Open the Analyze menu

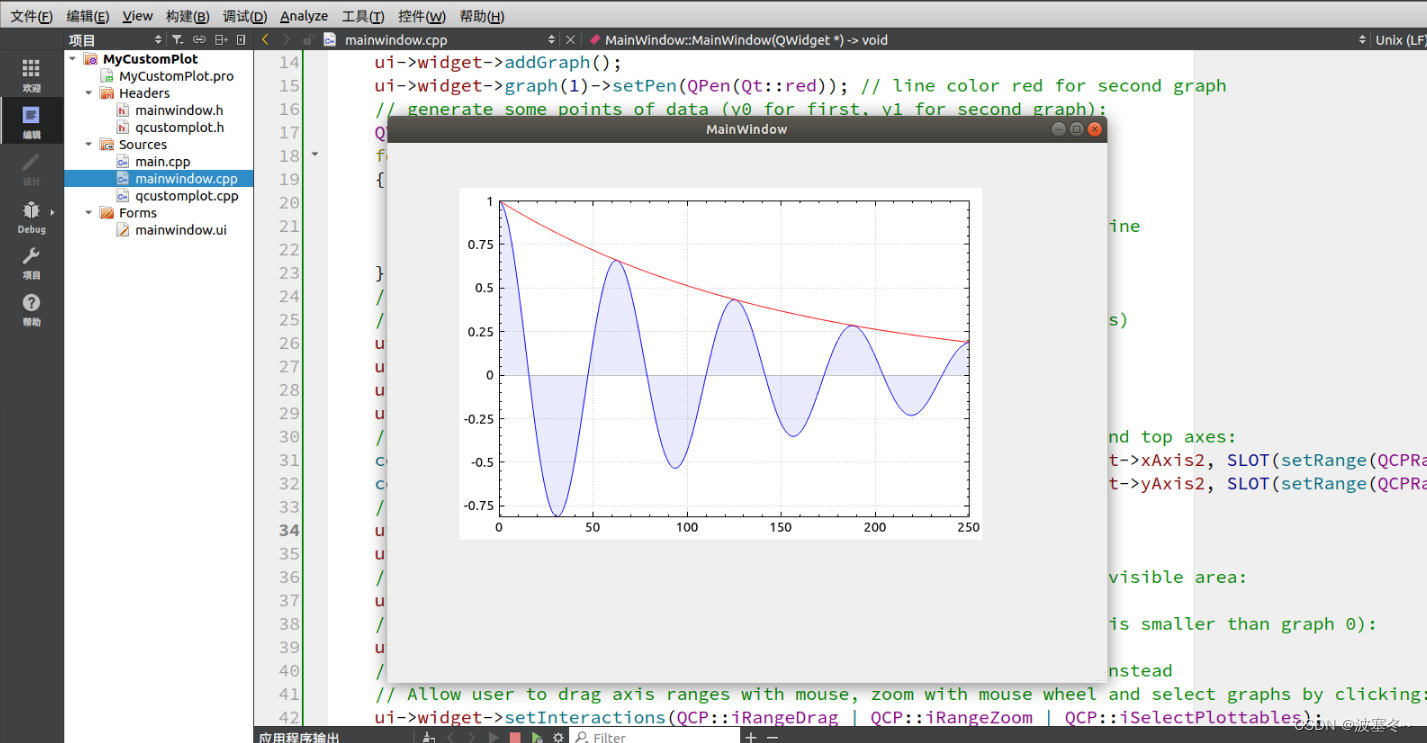tap(303, 16)
